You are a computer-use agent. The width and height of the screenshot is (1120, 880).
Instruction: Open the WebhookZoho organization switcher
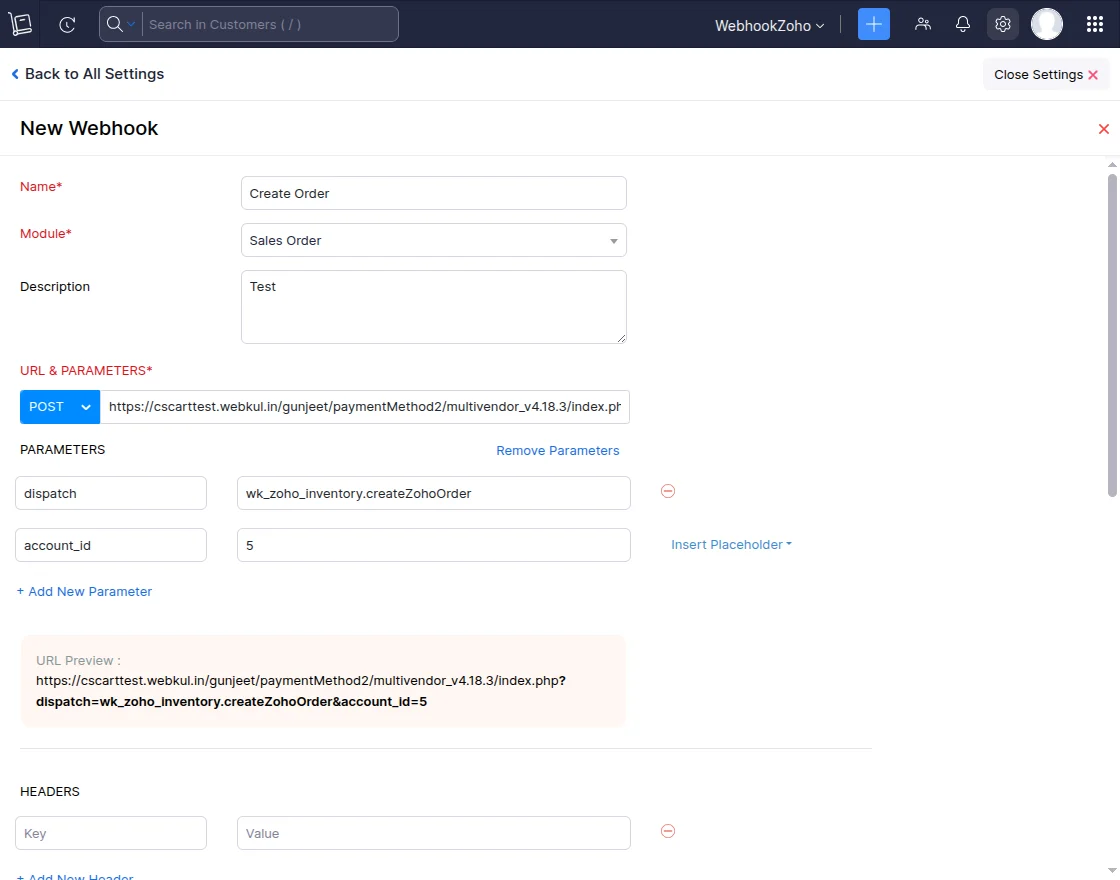coord(769,25)
